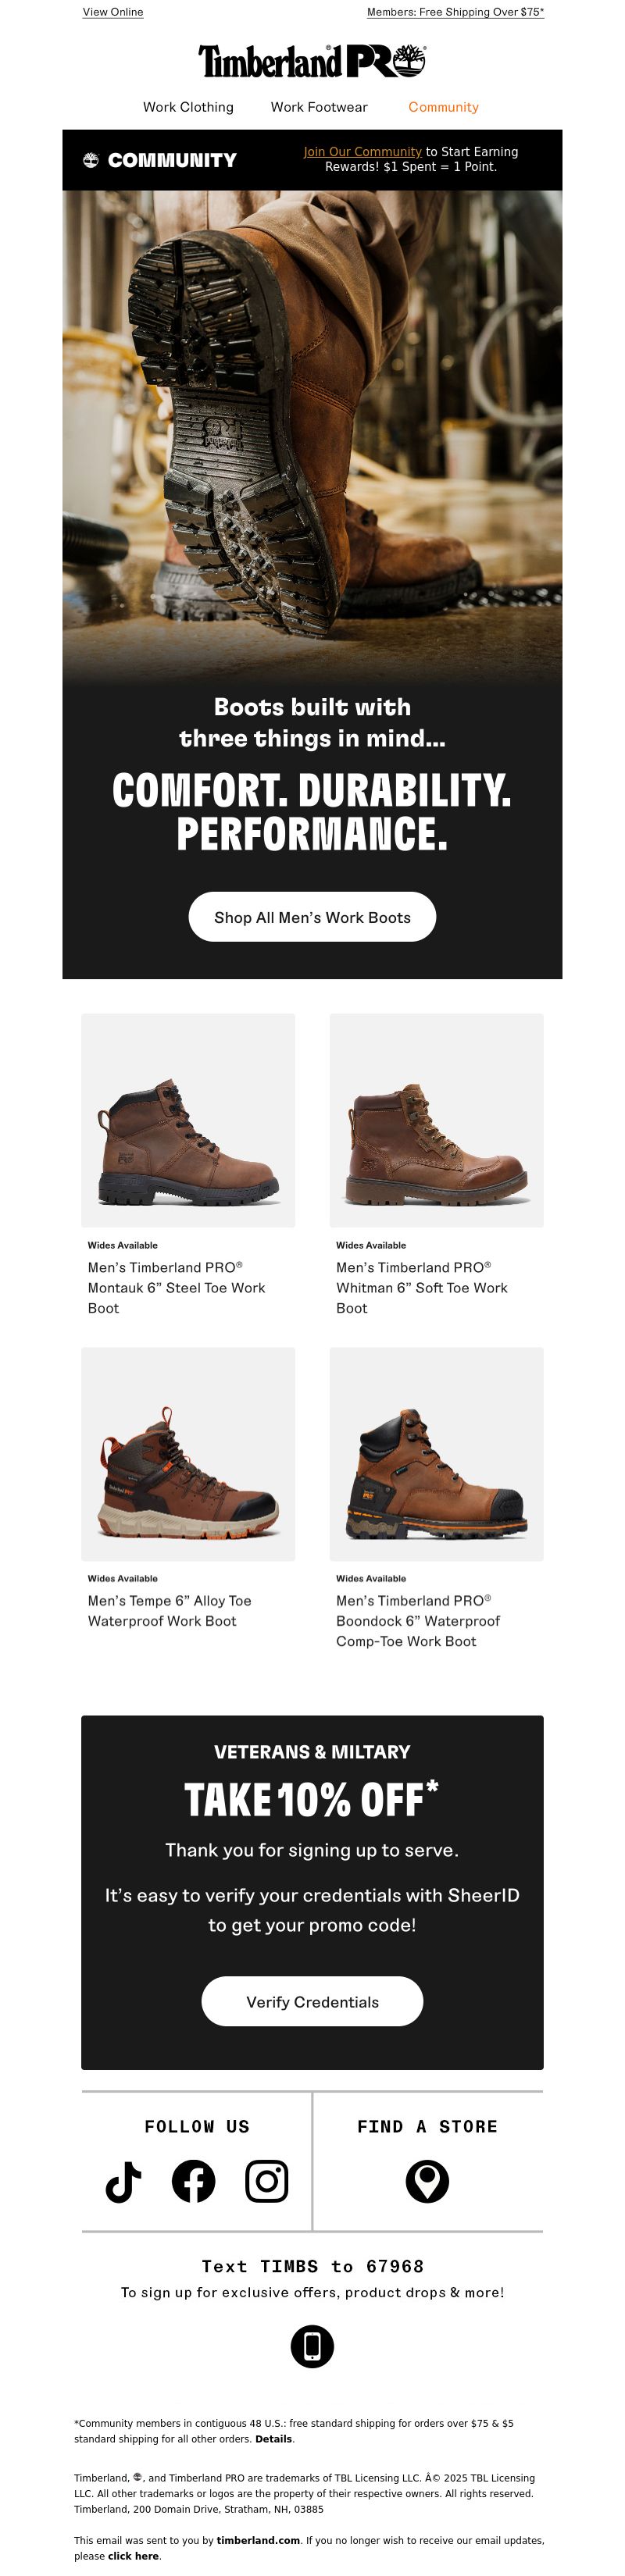
Task: Click the Community tree logo in banner
Action: coord(91,160)
